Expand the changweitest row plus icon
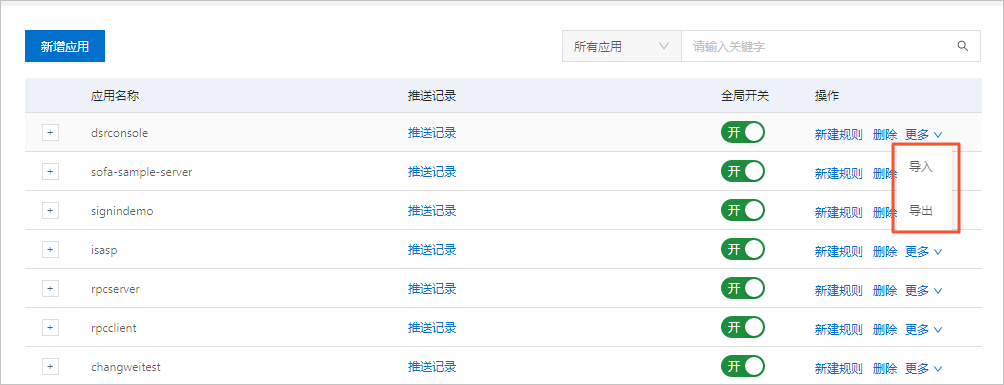 coord(51,367)
